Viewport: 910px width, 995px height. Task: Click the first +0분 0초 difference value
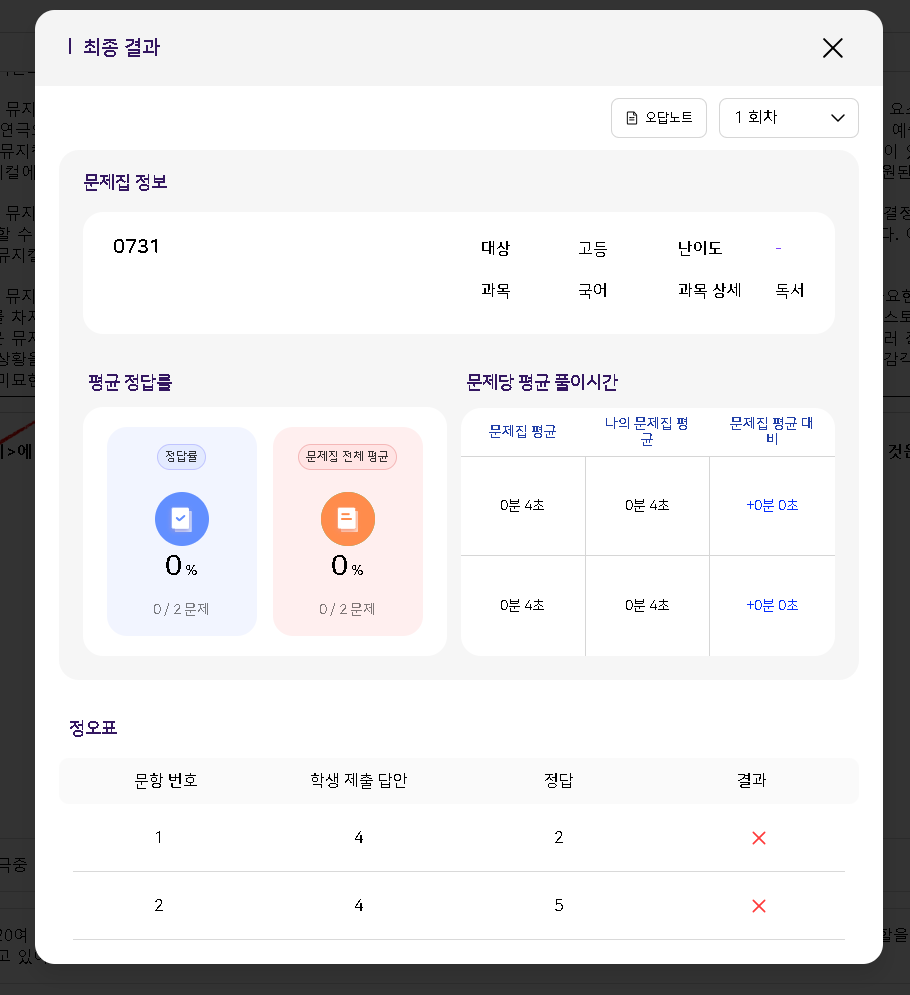coord(772,506)
